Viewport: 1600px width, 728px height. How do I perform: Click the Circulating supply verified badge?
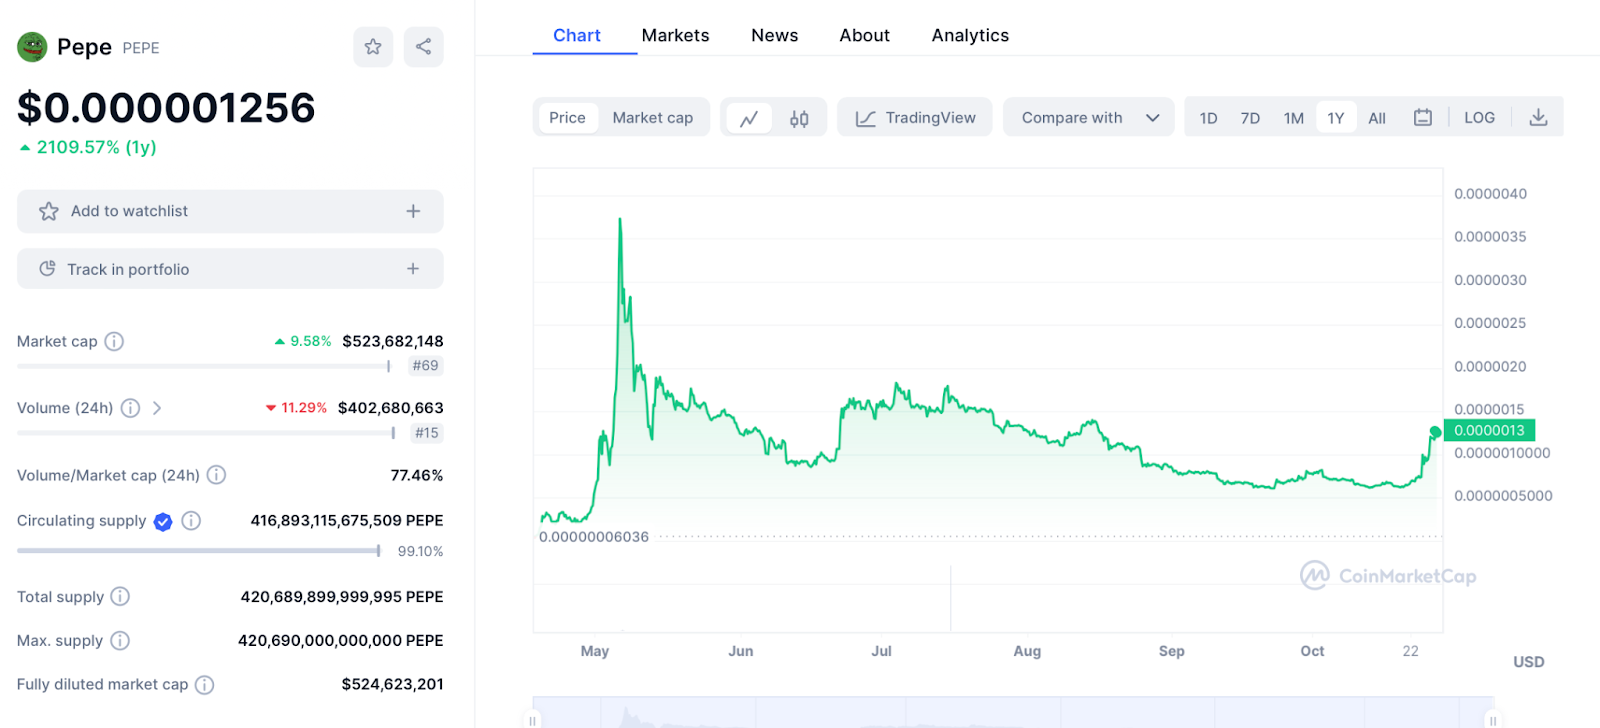click(x=163, y=521)
